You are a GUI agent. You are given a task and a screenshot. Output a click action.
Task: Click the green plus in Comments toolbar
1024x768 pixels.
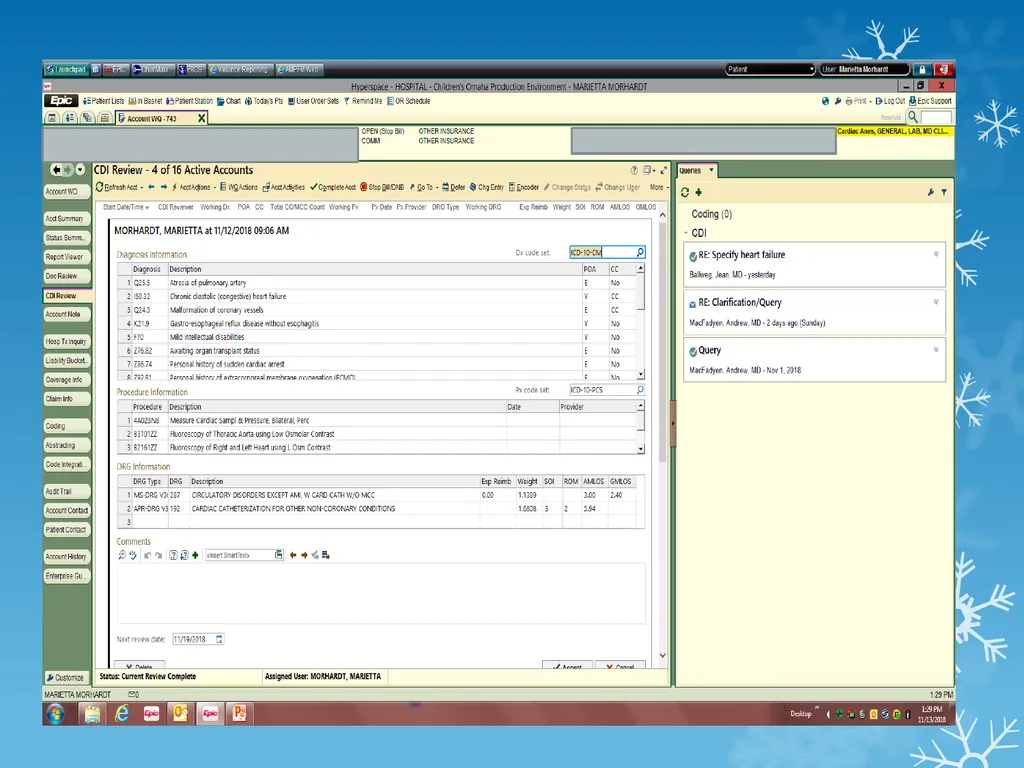point(195,555)
